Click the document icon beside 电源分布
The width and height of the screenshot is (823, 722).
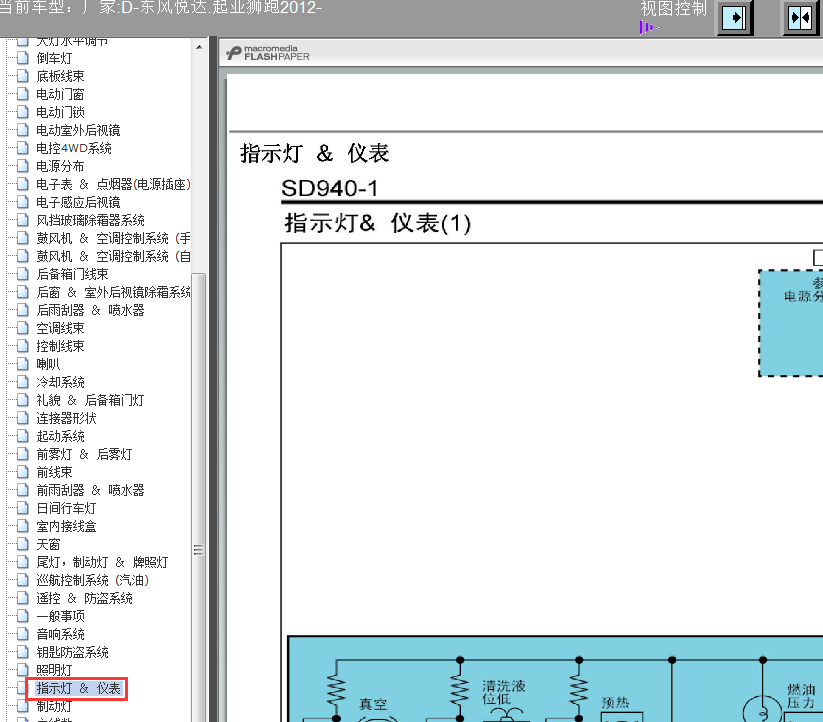pyautogui.click(x=23, y=166)
